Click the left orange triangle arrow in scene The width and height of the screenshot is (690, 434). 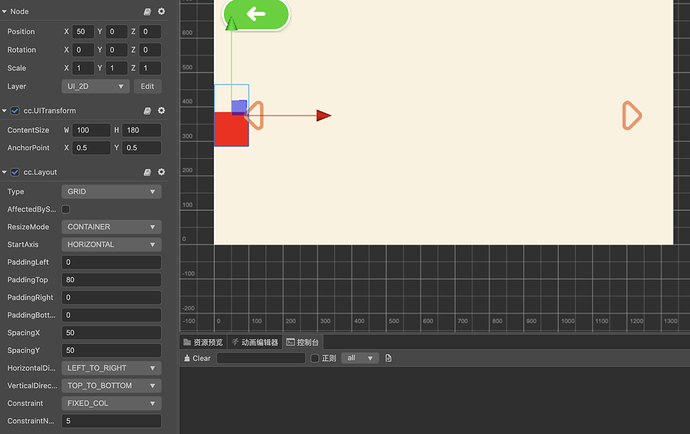click(x=255, y=116)
